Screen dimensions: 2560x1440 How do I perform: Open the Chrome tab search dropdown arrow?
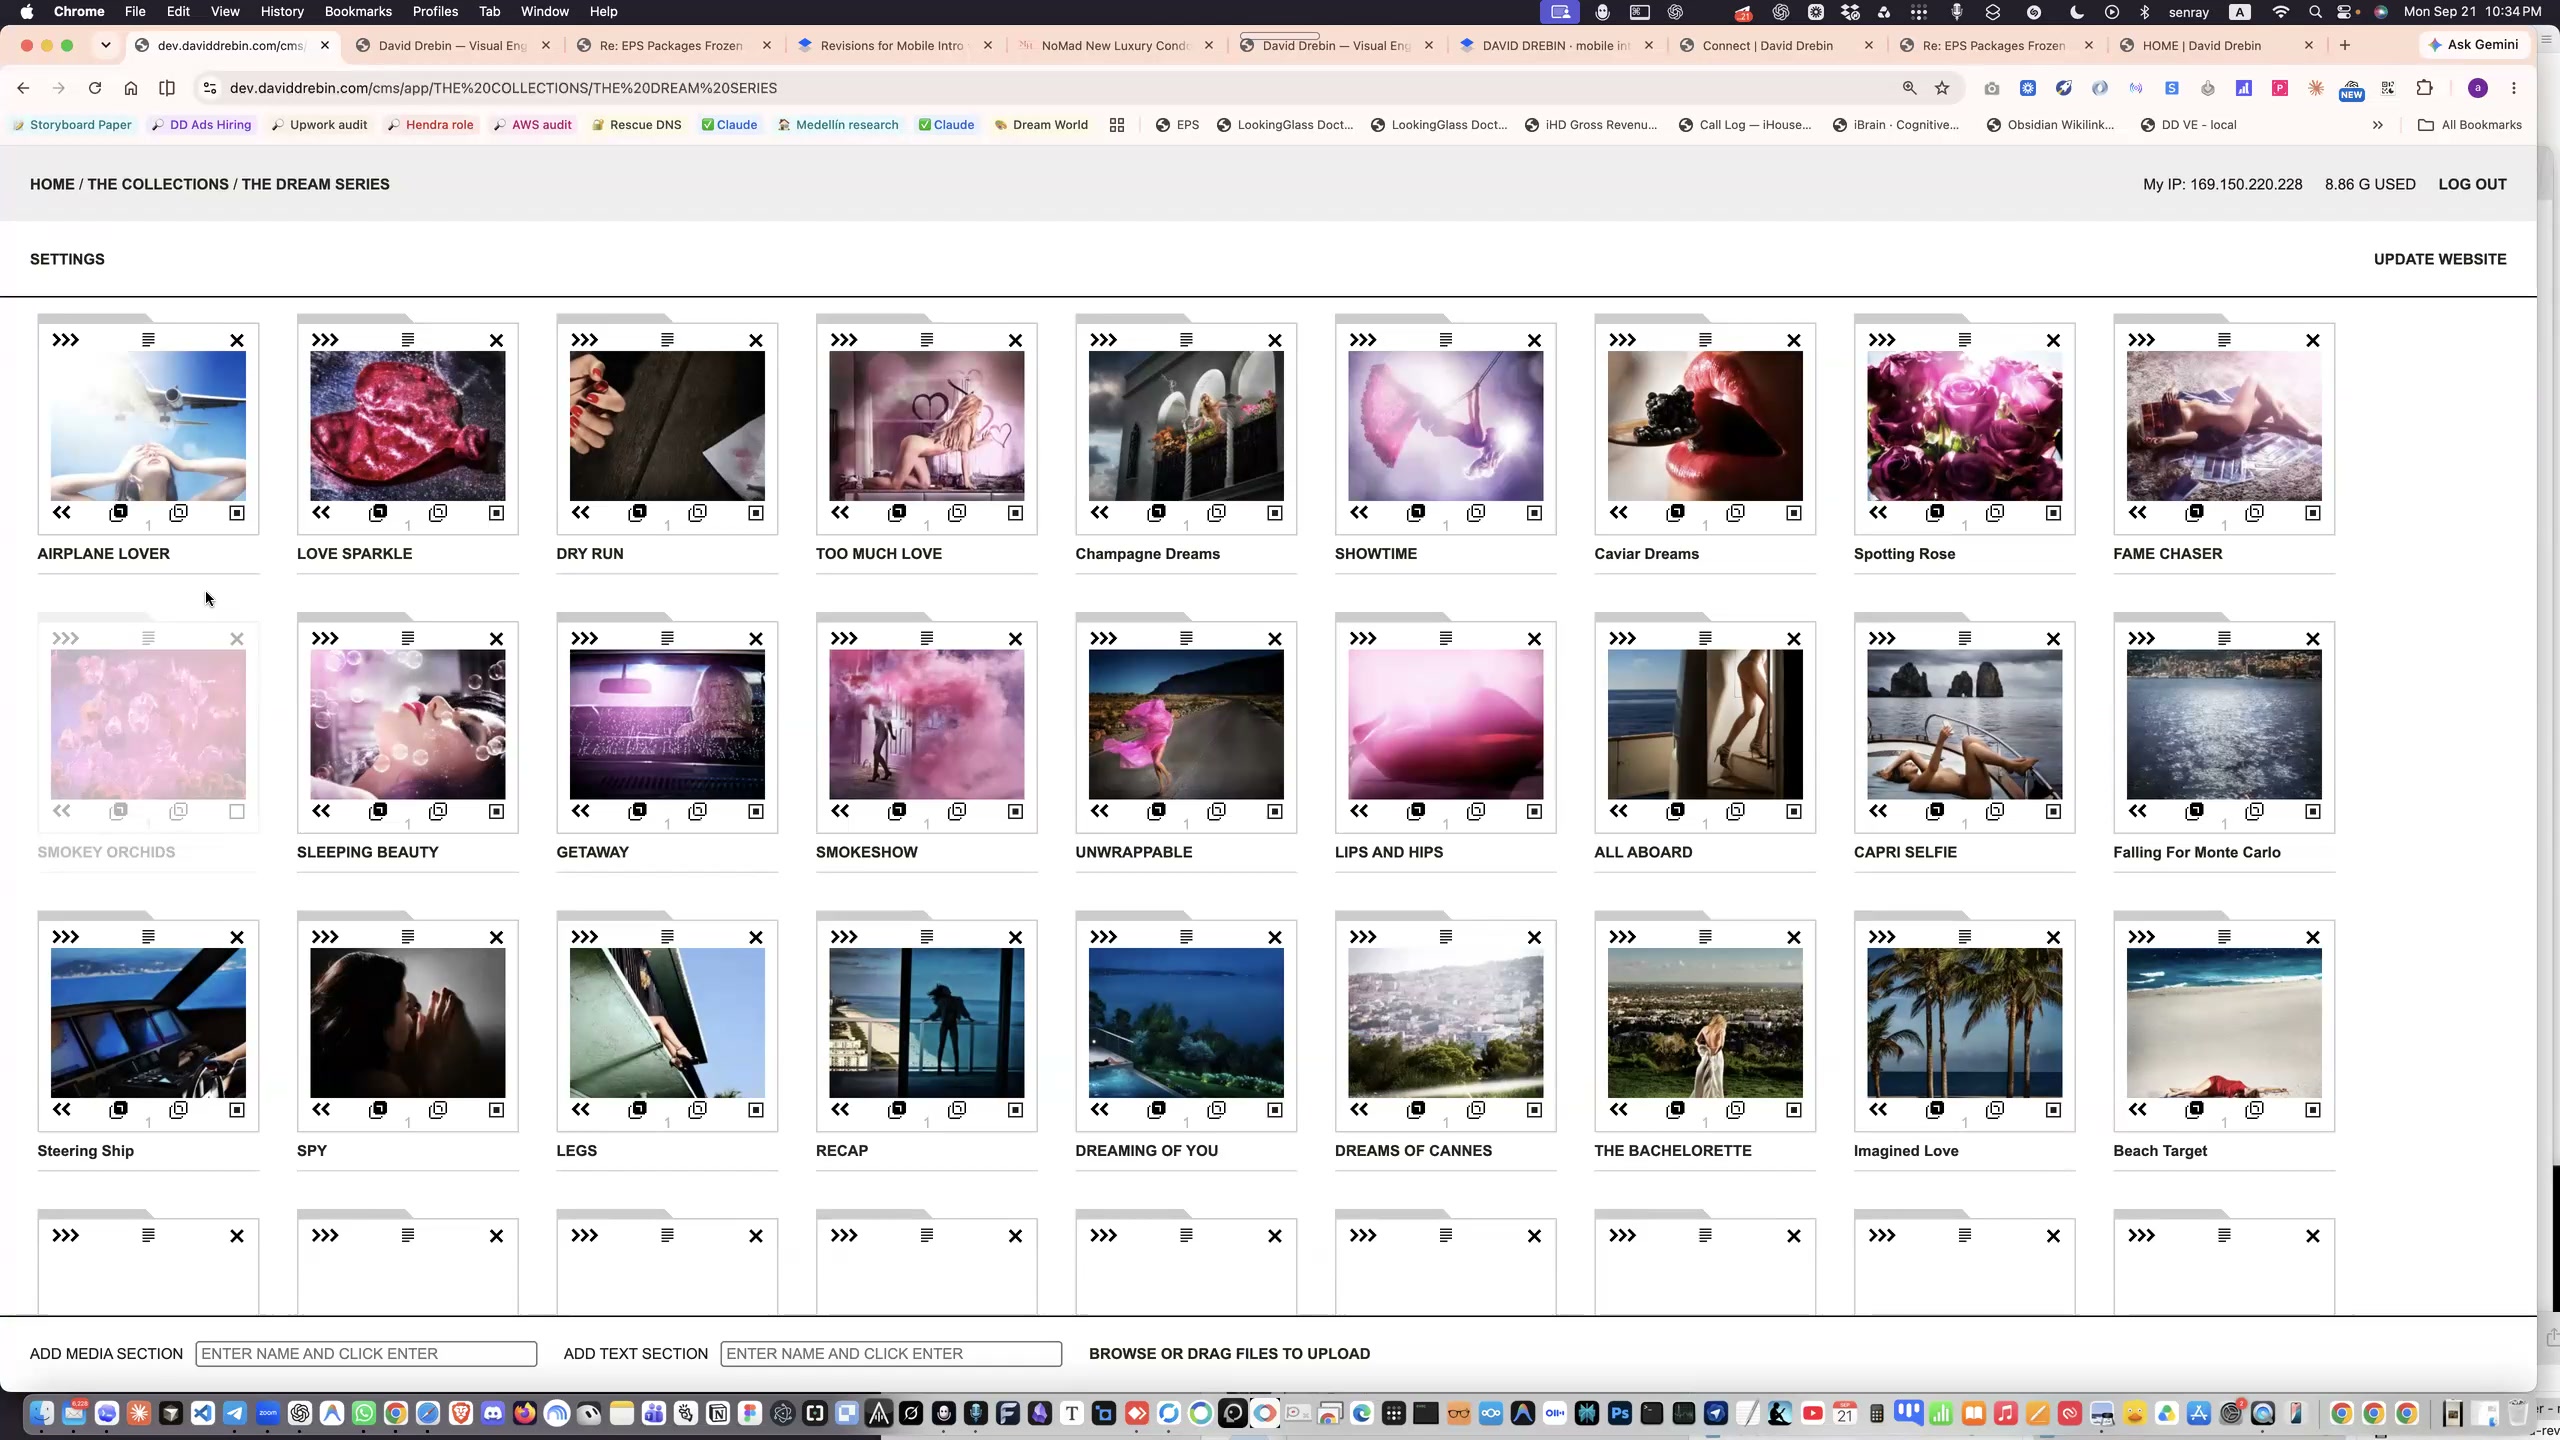pos(105,45)
